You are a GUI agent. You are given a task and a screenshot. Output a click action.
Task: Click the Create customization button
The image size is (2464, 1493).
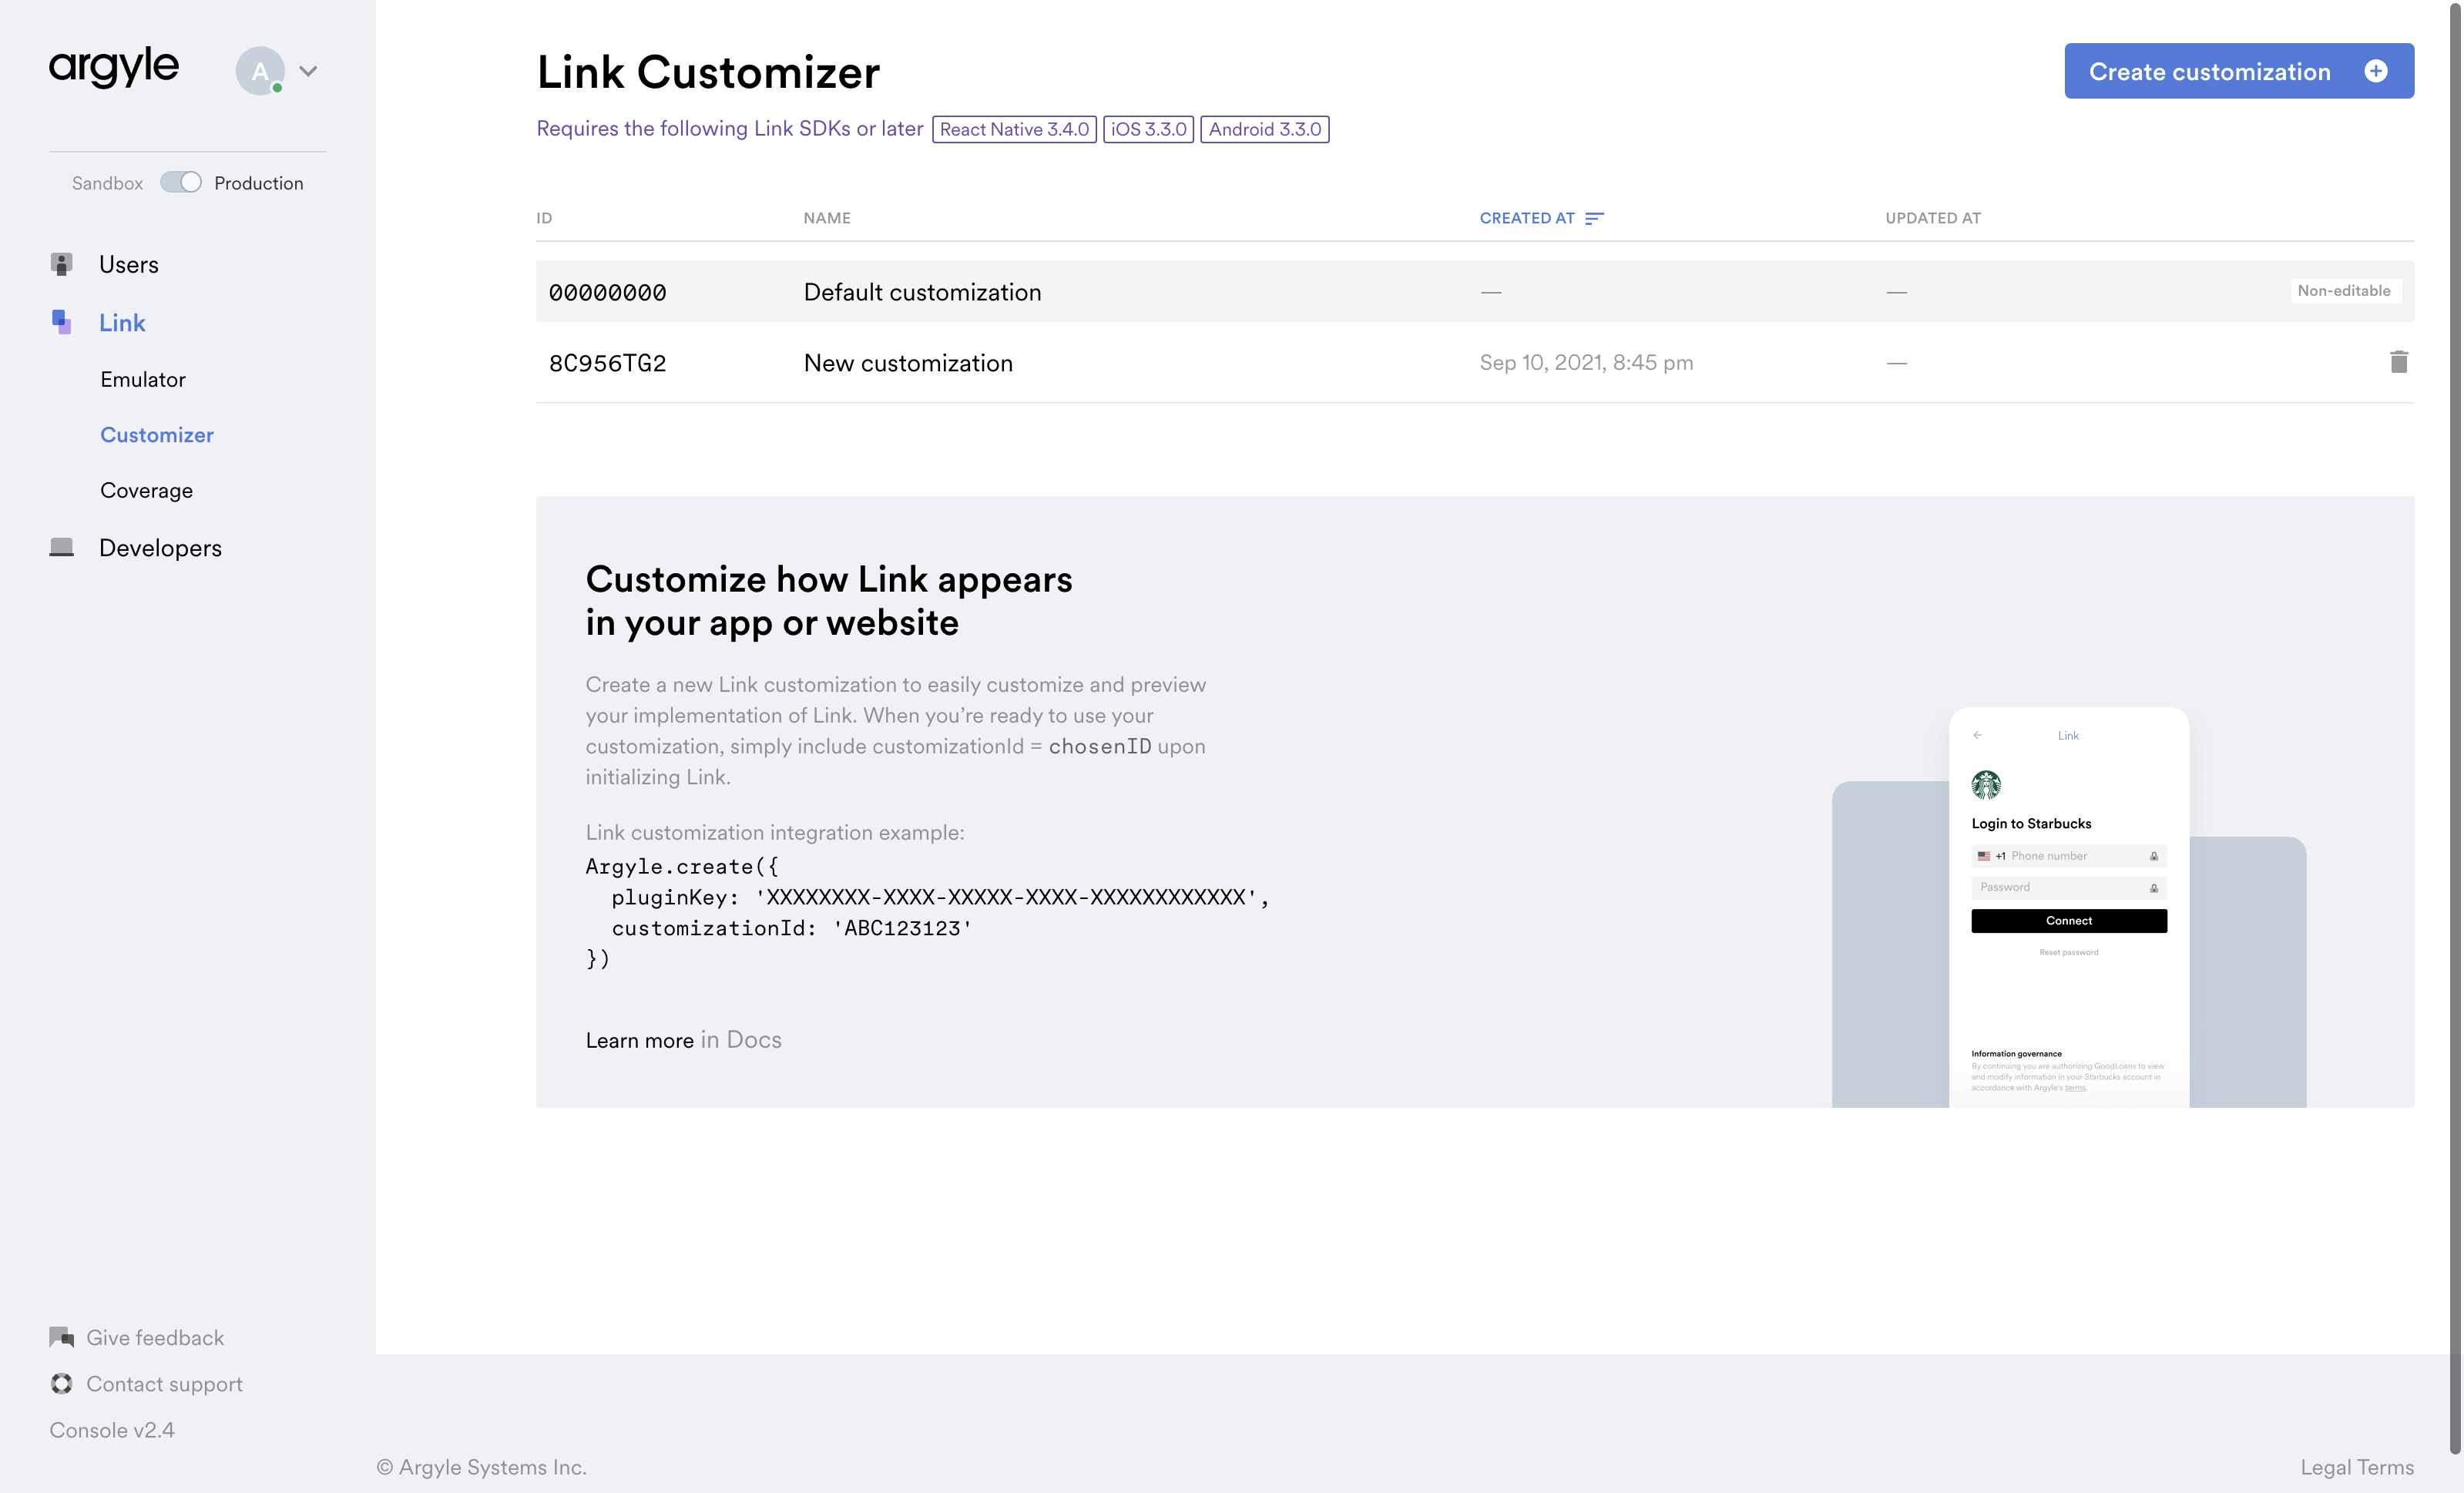(2239, 71)
